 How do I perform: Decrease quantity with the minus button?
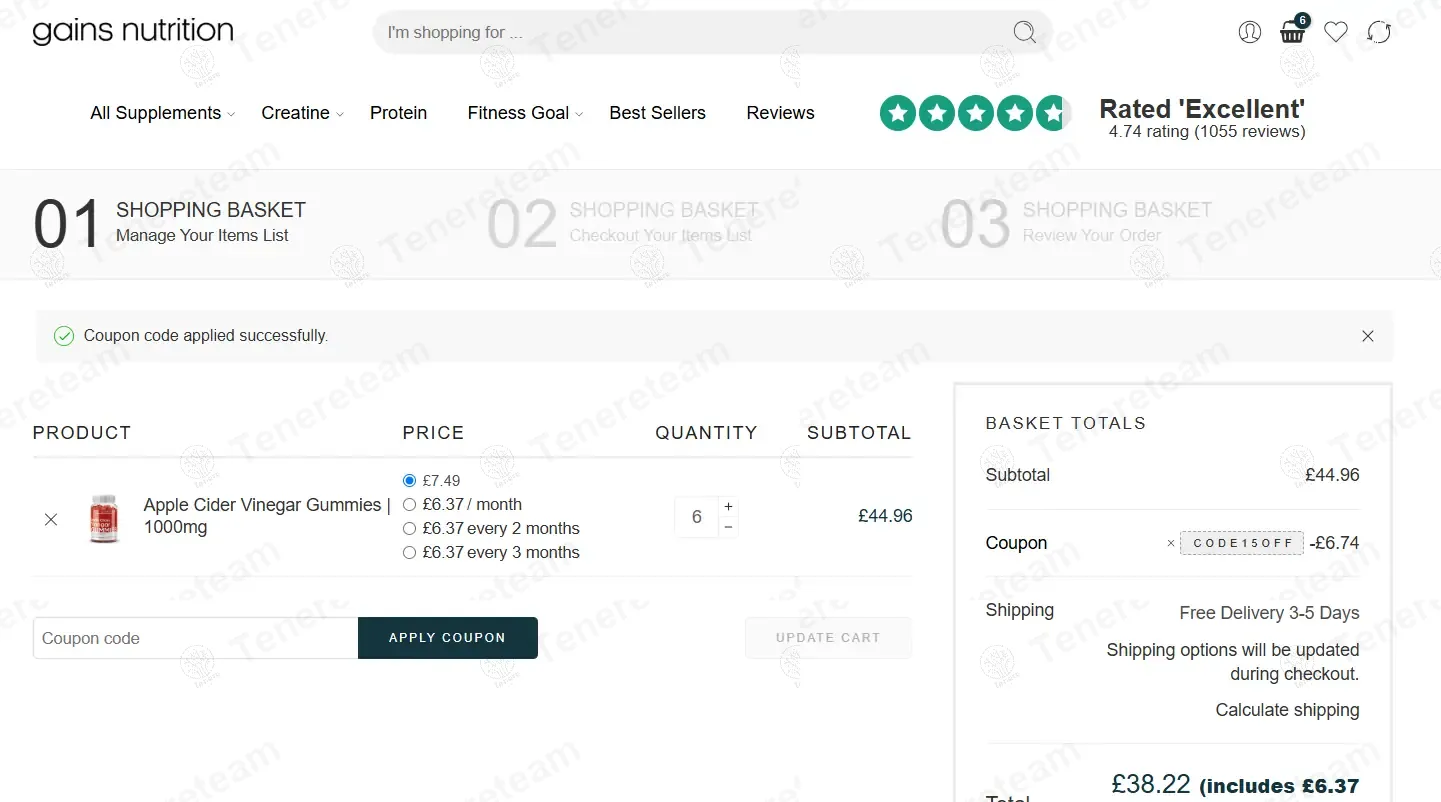[x=728, y=527]
